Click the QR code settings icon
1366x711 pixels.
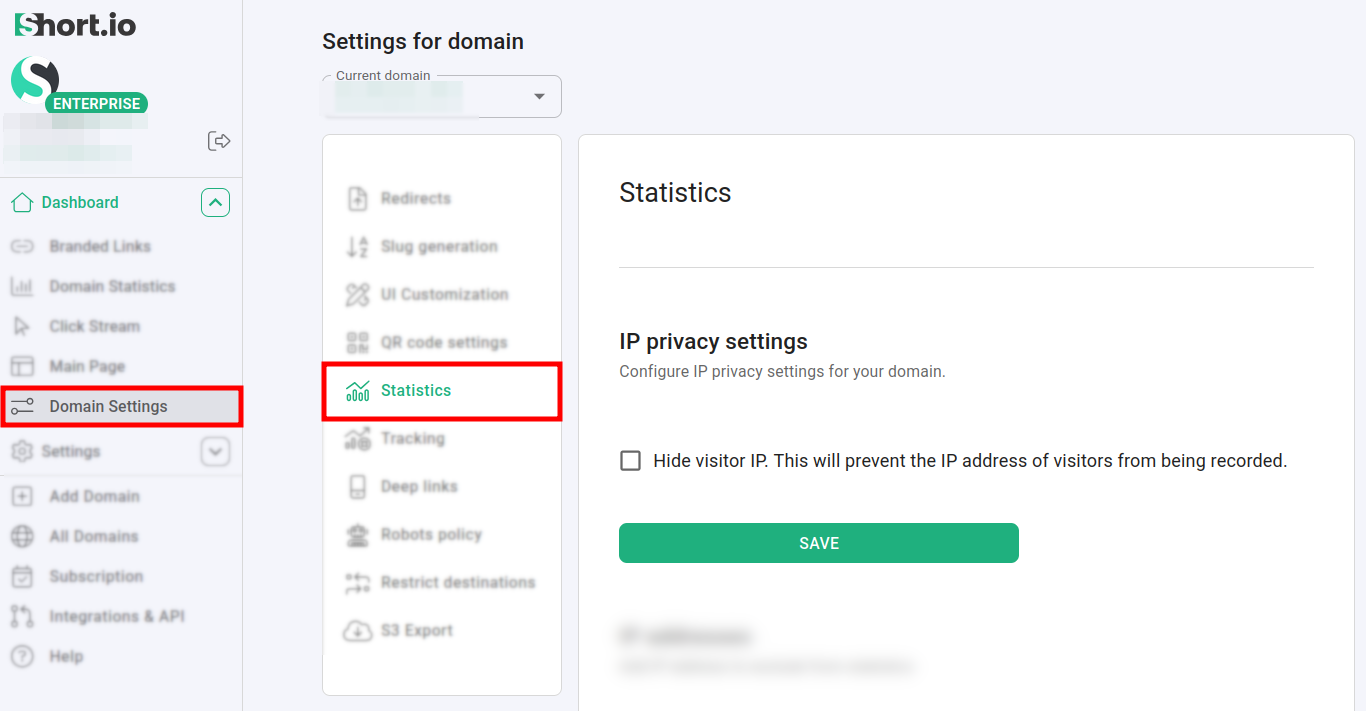[x=357, y=343]
